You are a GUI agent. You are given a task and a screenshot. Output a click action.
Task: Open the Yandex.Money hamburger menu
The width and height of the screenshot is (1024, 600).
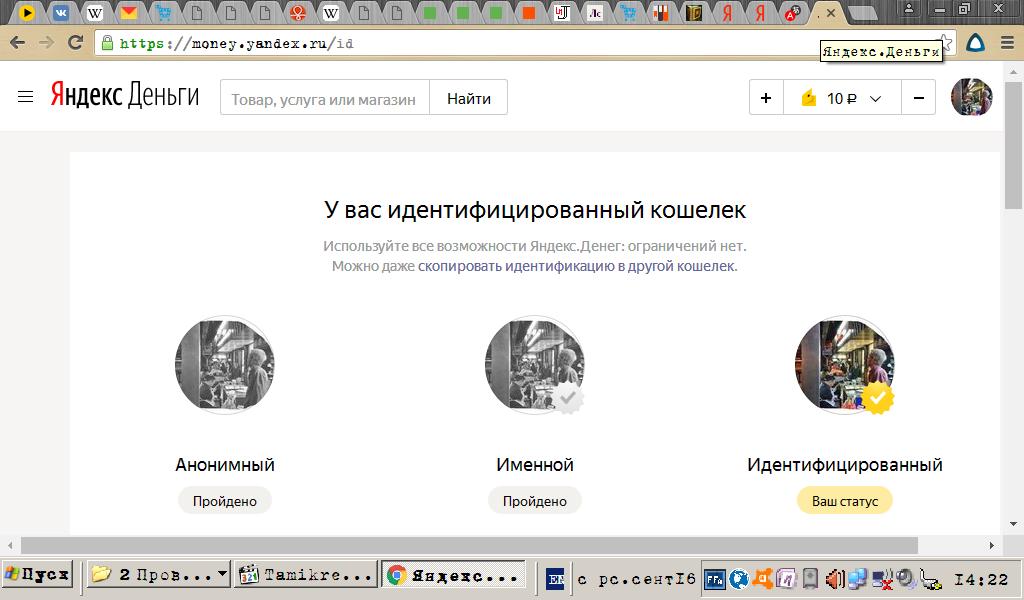(25, 97)
